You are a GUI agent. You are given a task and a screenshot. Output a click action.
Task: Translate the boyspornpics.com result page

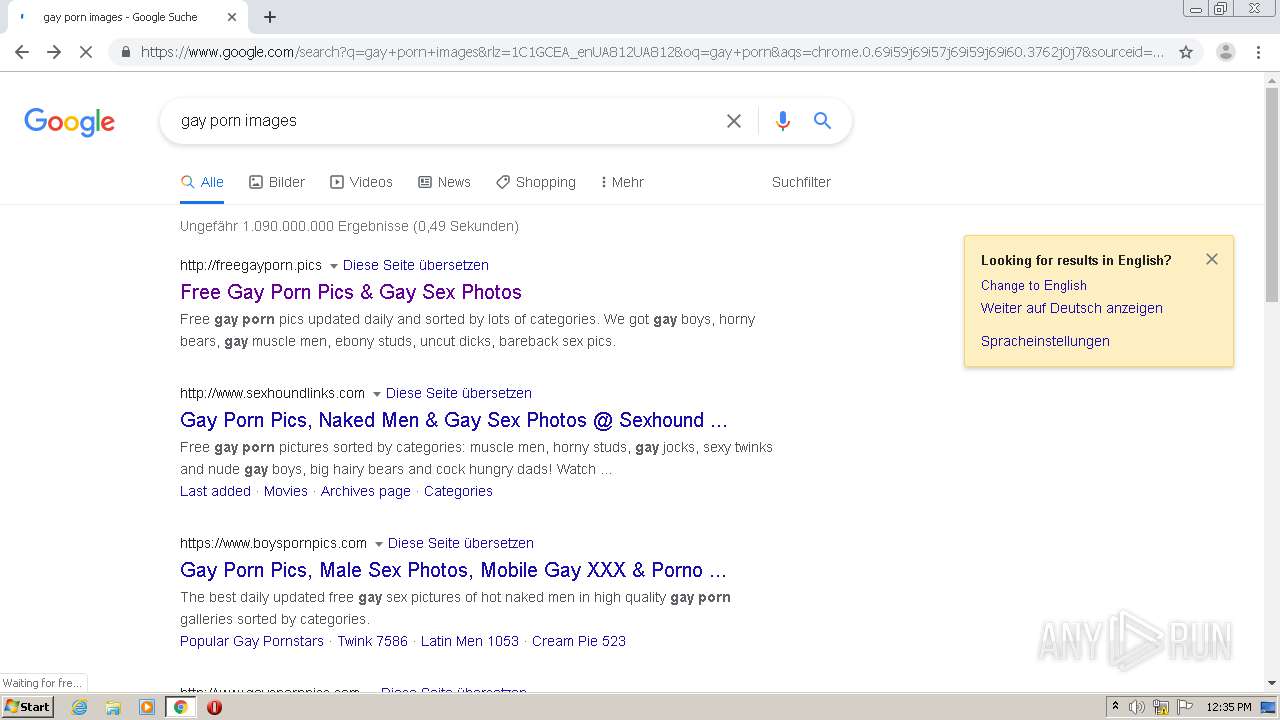(461, 543)
